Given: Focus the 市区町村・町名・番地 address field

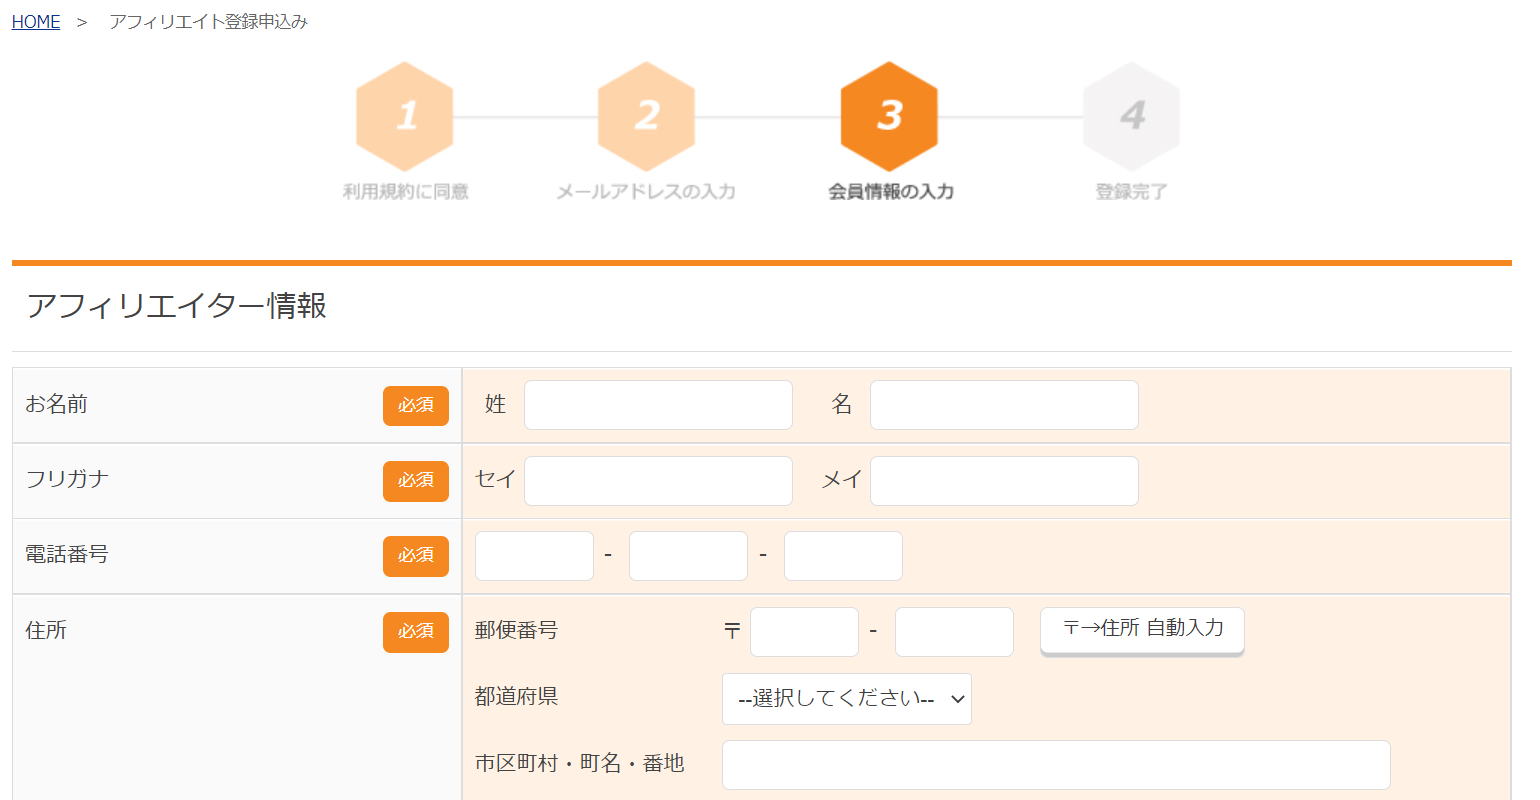Looking at the screenshot, I should [1056, 765].
